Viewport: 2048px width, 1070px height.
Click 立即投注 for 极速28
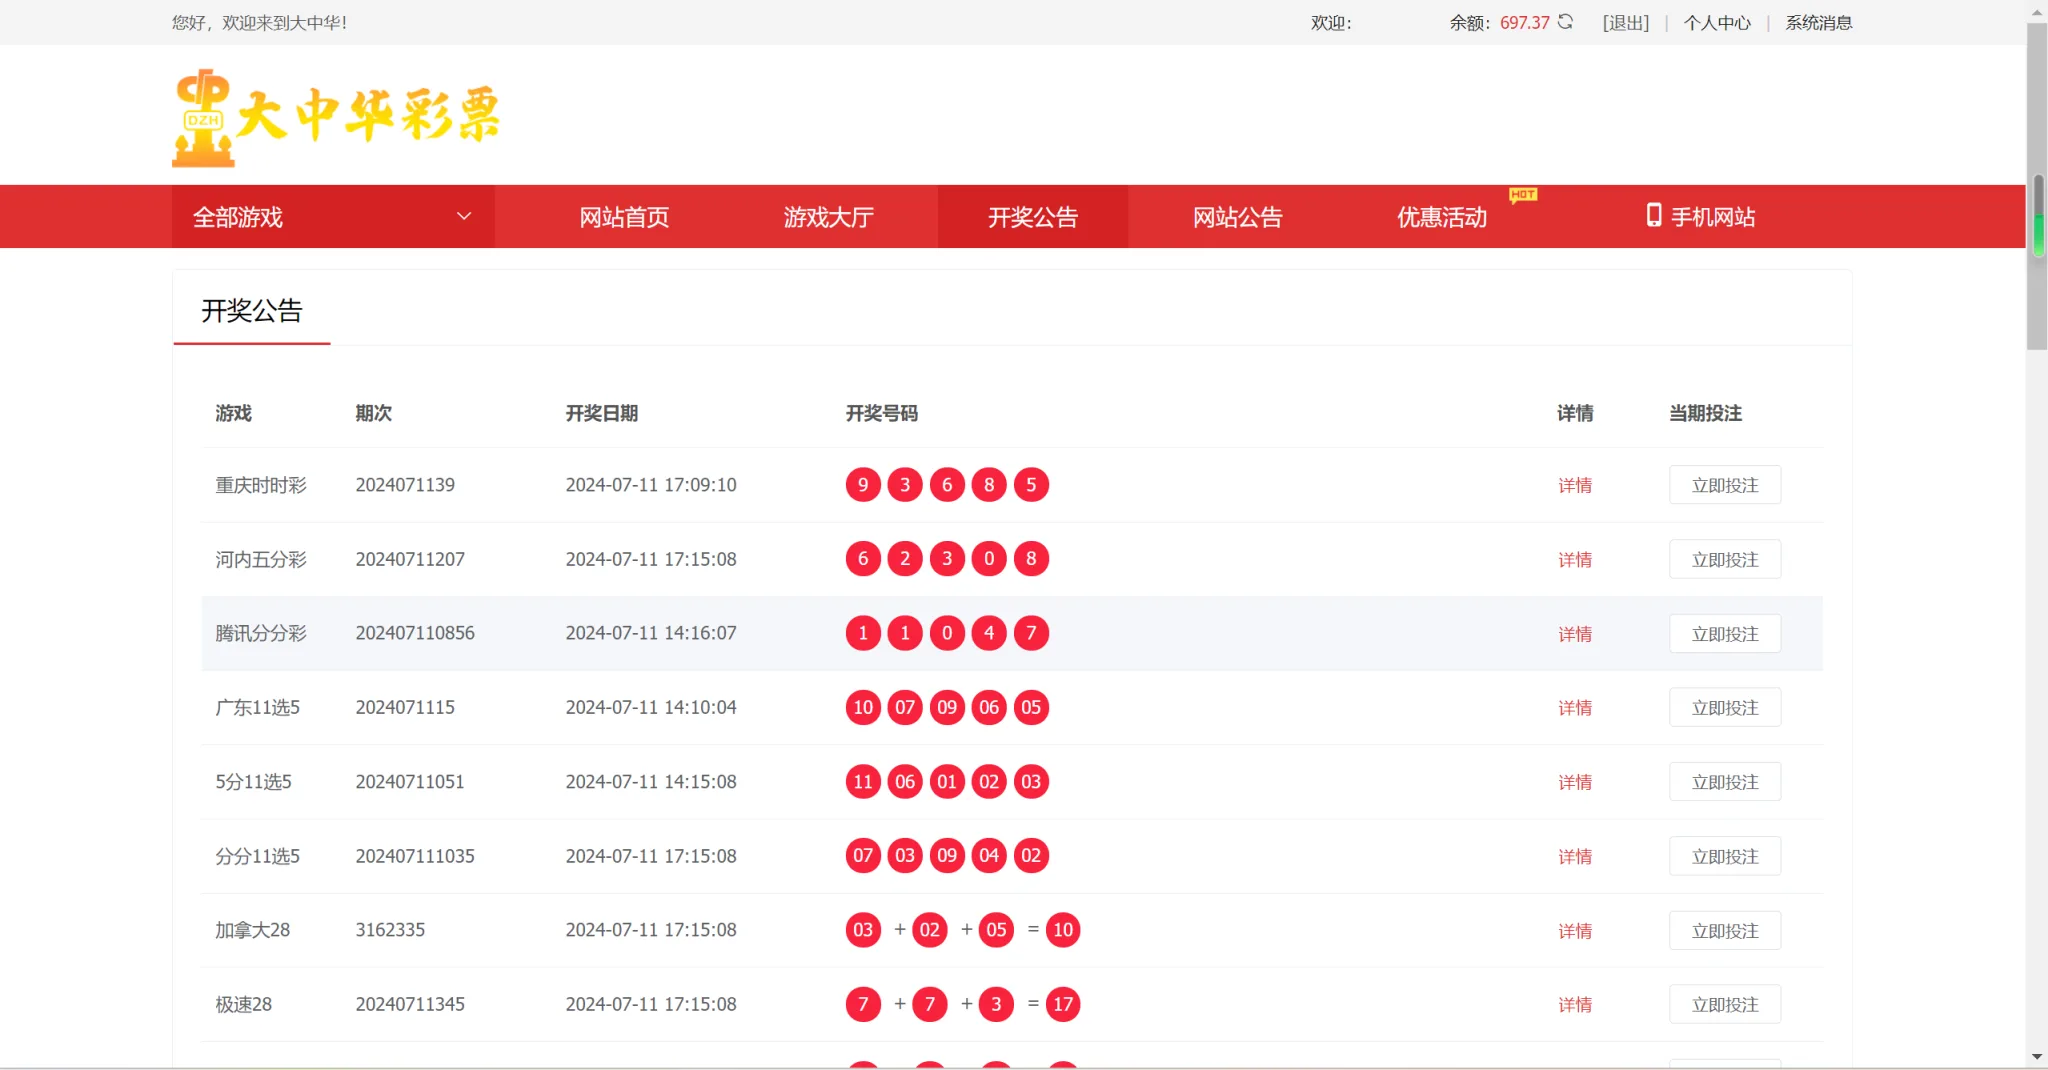1723,1003
